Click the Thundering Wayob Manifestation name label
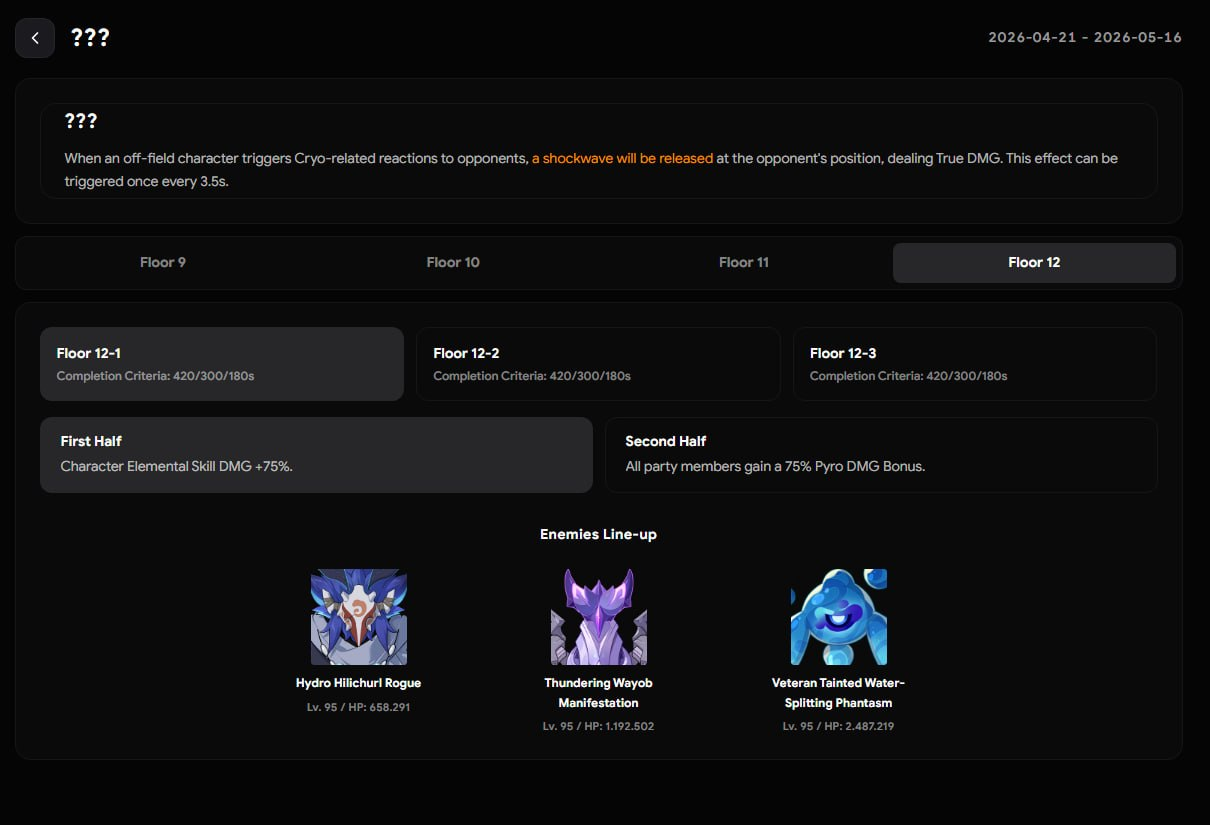Image resolution: width=1210 pixels, height=825 pixels. 598,693
